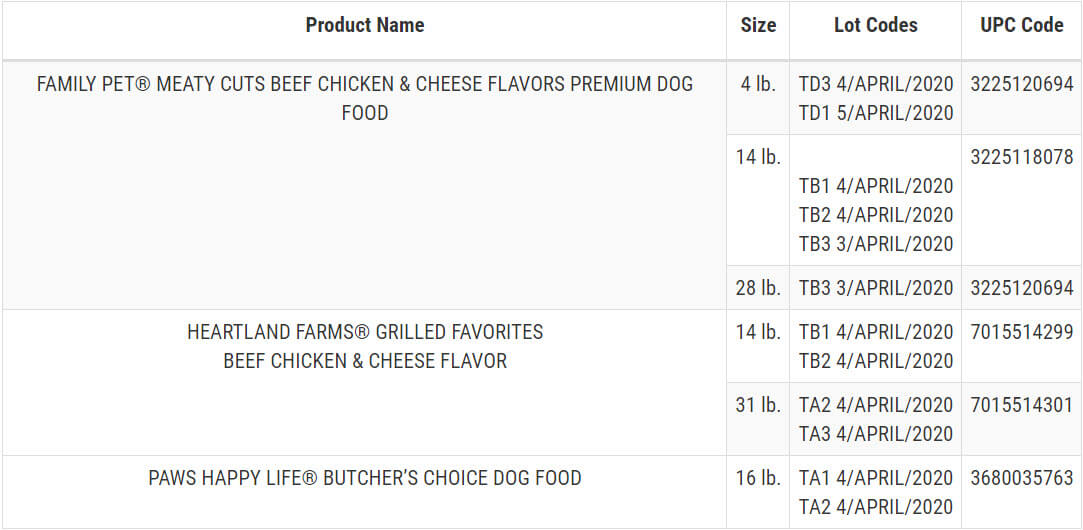Click the 31 lb. size cell

point(758,405)
